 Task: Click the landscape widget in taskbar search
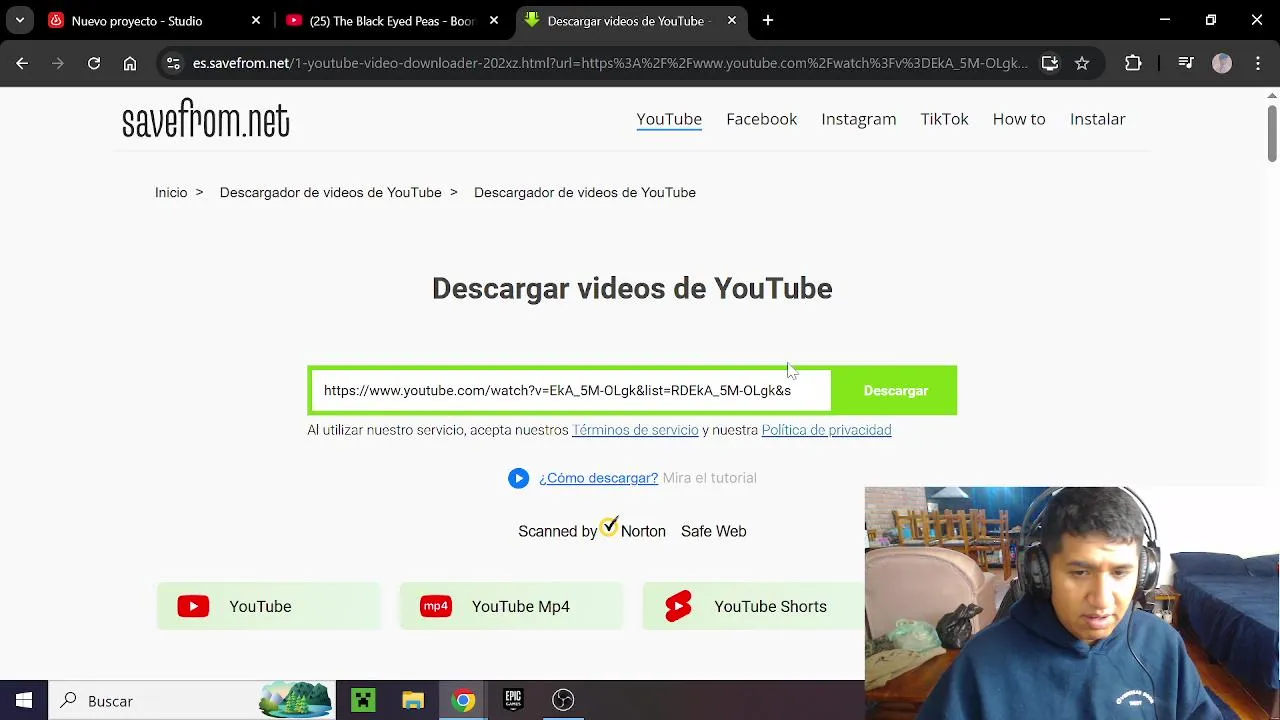pos(296,700)
